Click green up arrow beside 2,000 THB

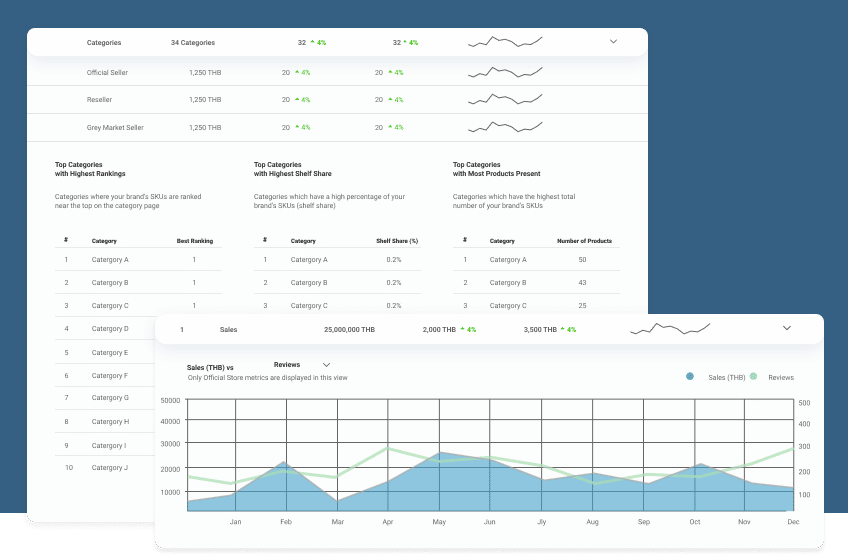coord(461,329)
